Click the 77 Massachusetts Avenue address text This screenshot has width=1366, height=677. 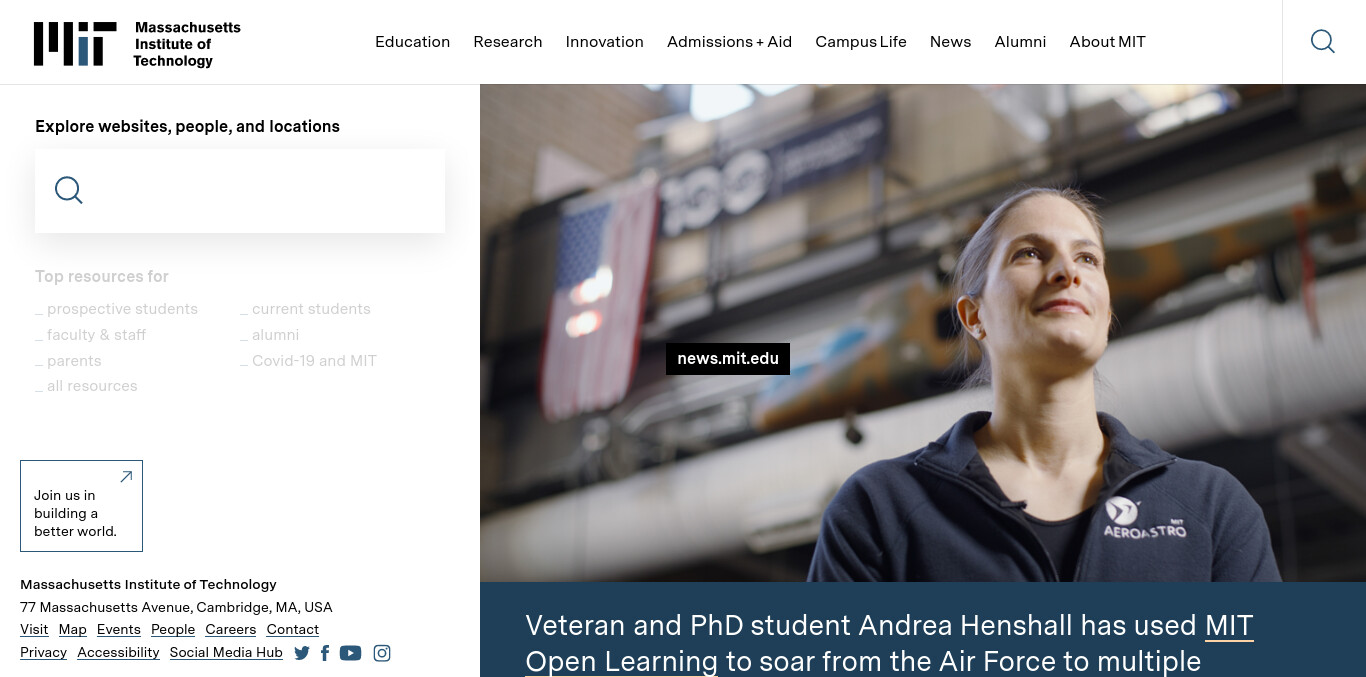coord(176,607)
